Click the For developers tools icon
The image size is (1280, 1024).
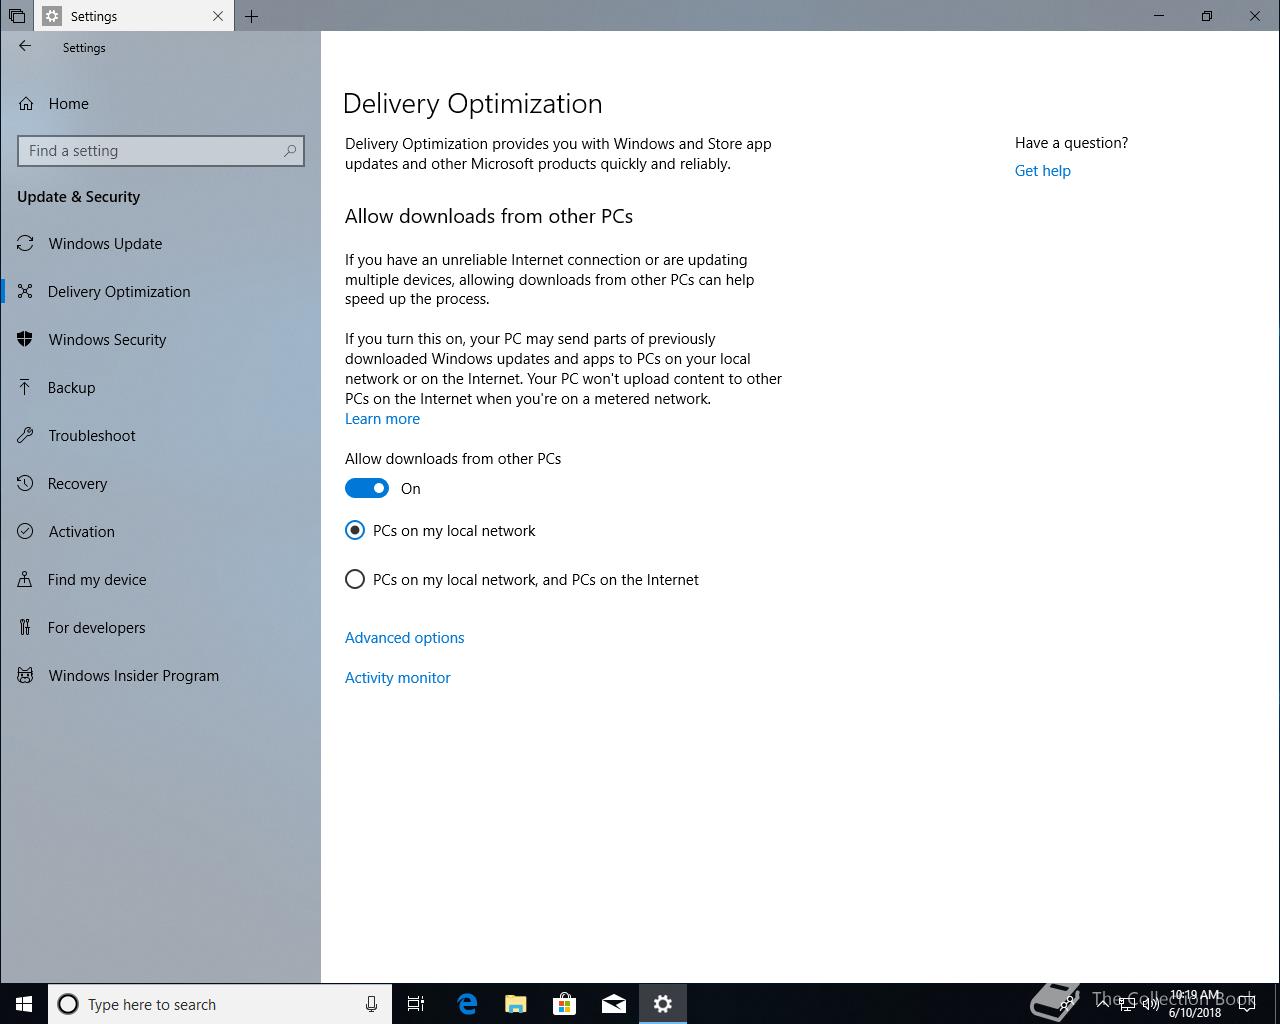(x=25, y=628)
